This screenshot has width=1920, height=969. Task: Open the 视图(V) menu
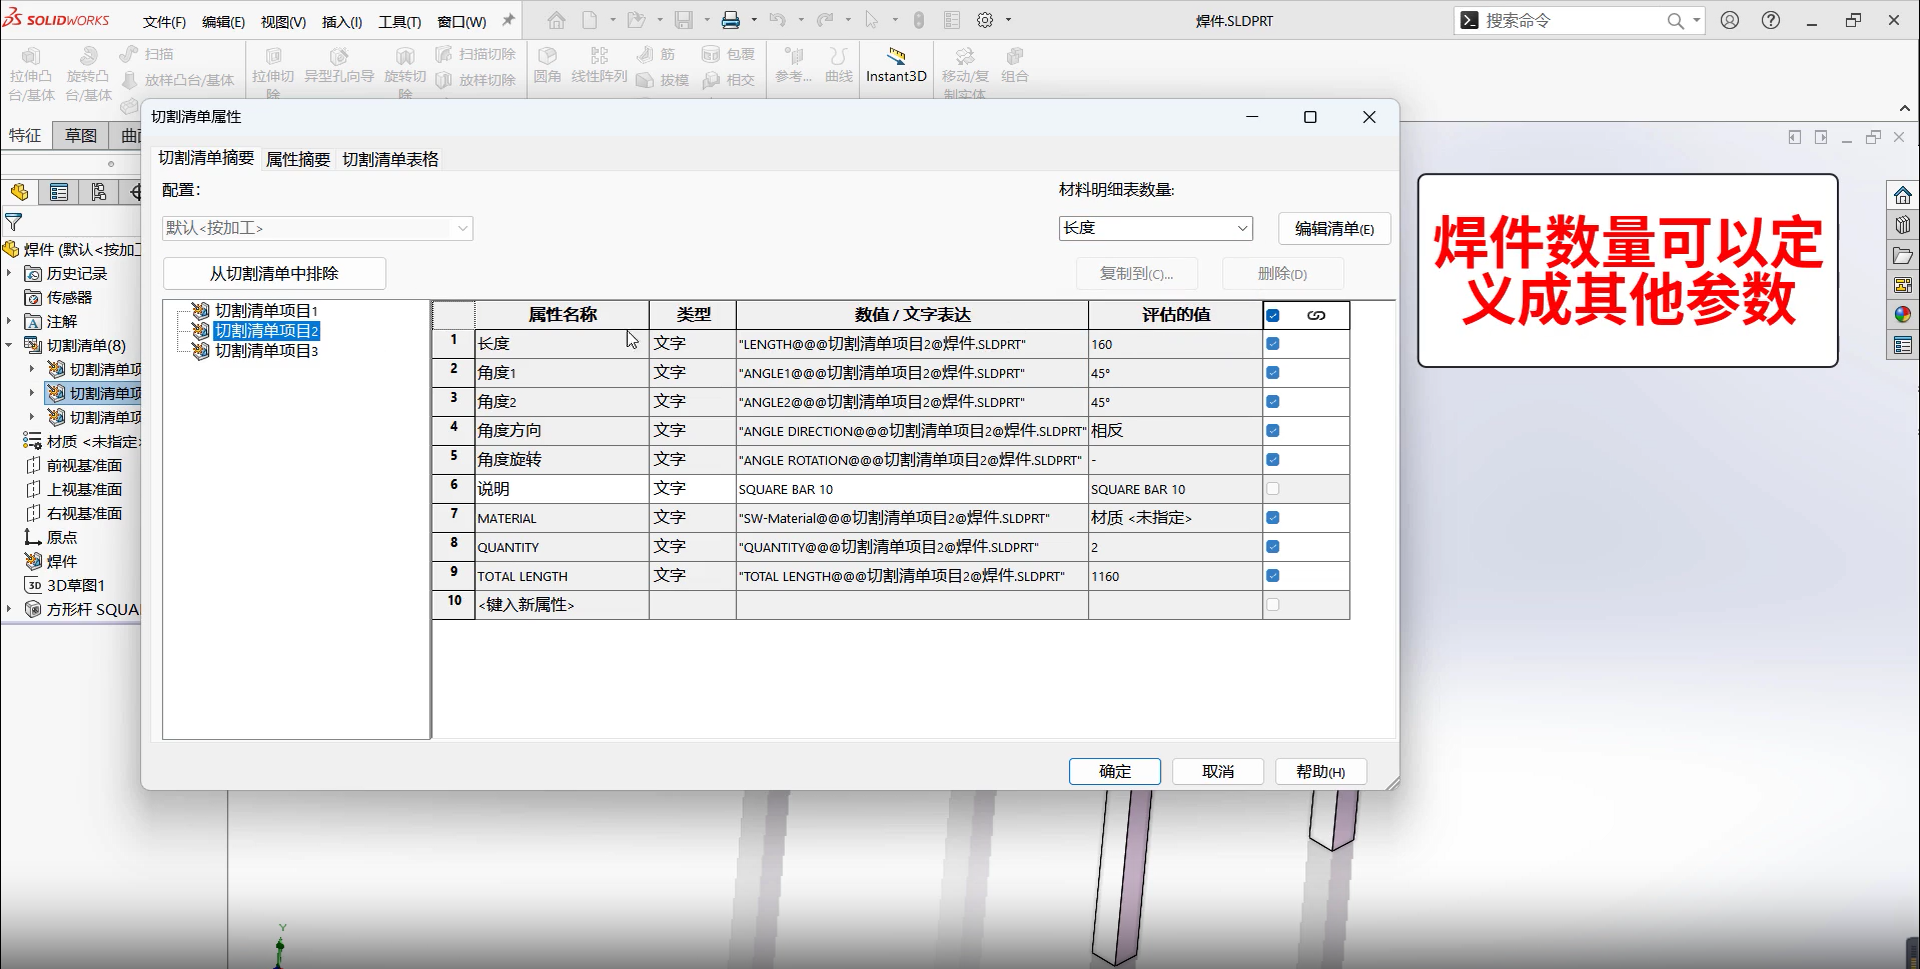283,21
